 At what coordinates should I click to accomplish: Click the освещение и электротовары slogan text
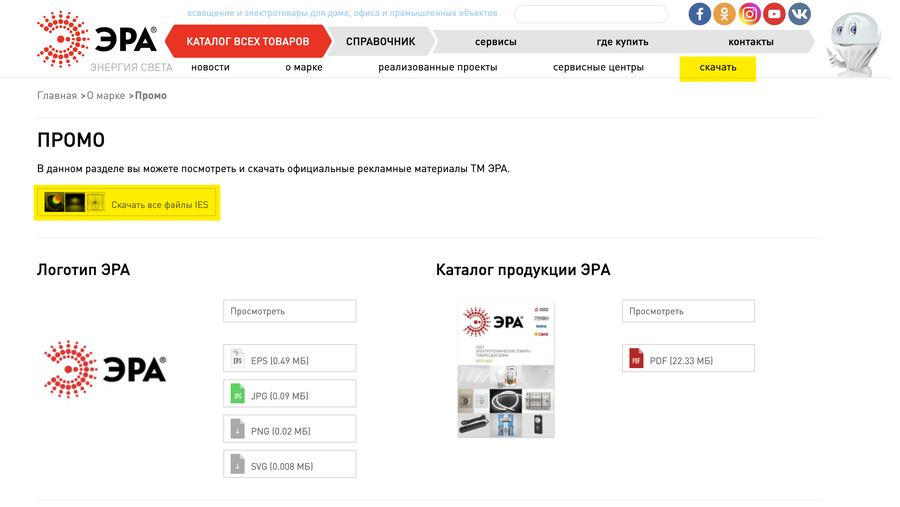[x=342, y=13]
